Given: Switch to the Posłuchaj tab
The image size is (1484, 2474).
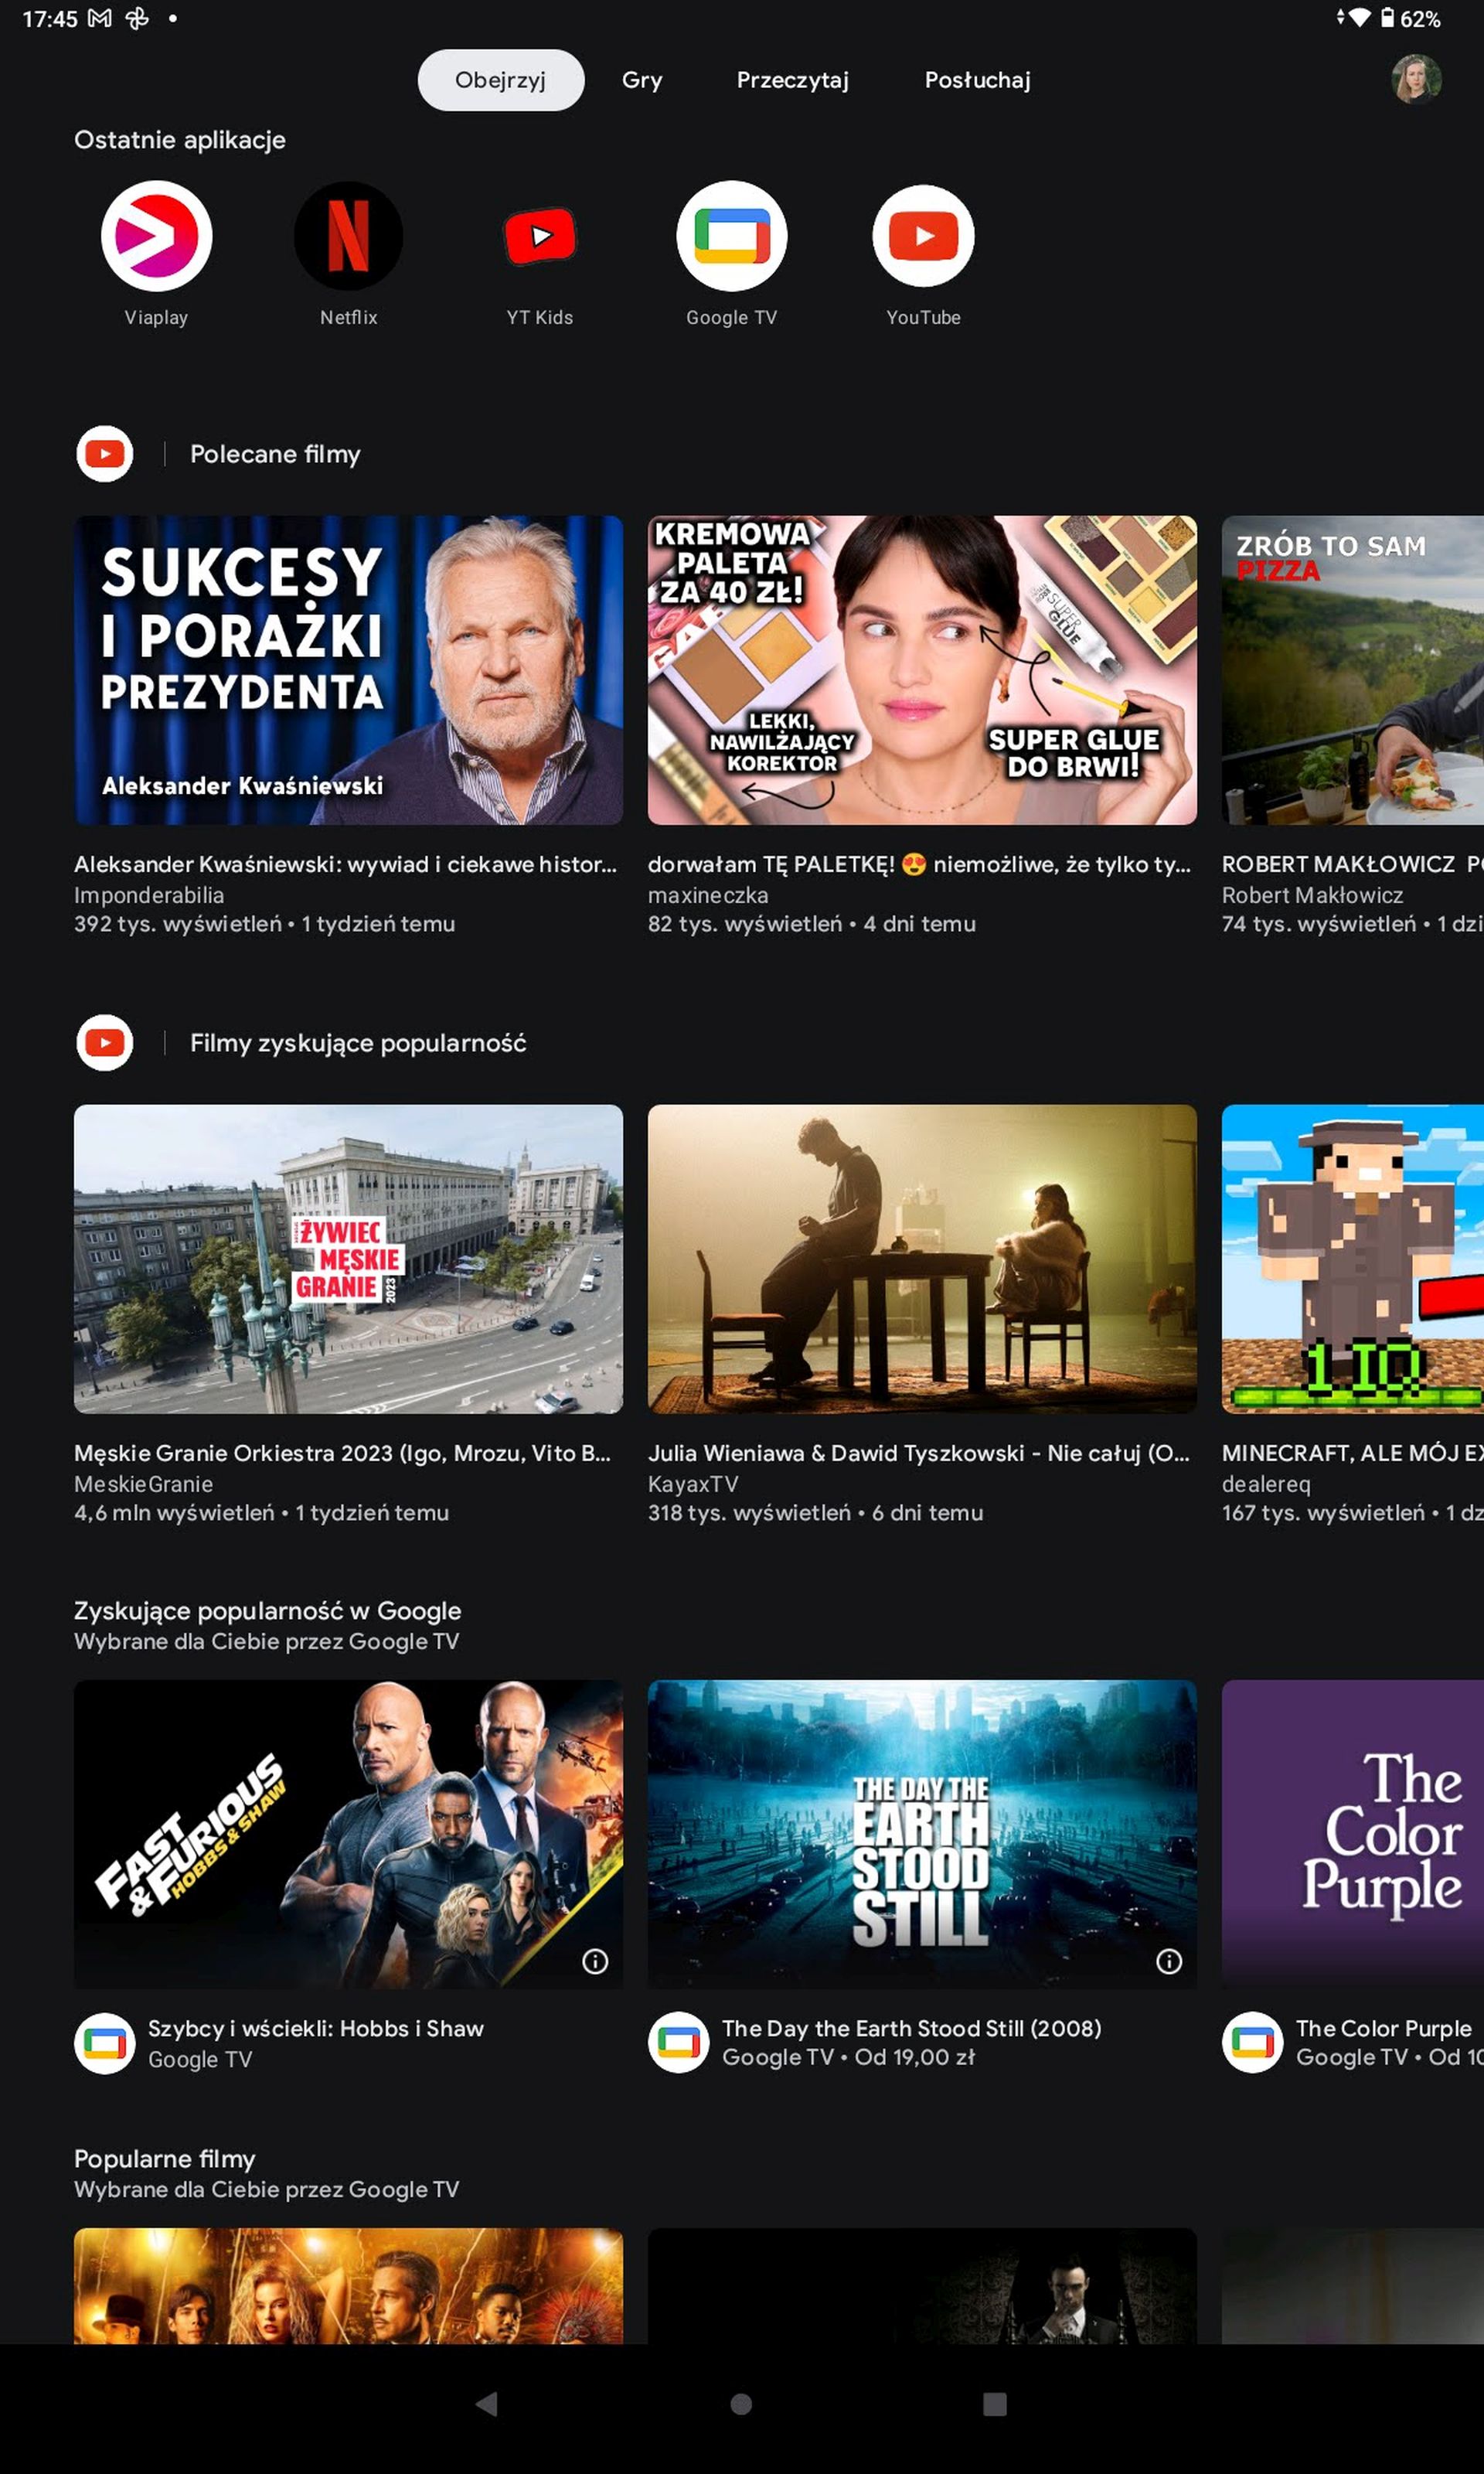Looking at the screenshot, I should [x=978, y=80].
